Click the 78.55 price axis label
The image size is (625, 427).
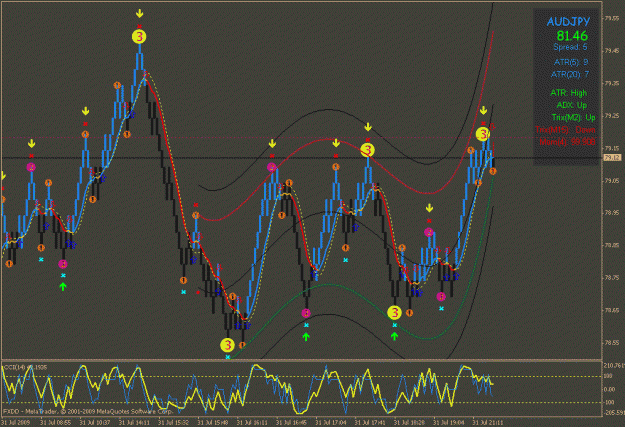pos(612,342)
